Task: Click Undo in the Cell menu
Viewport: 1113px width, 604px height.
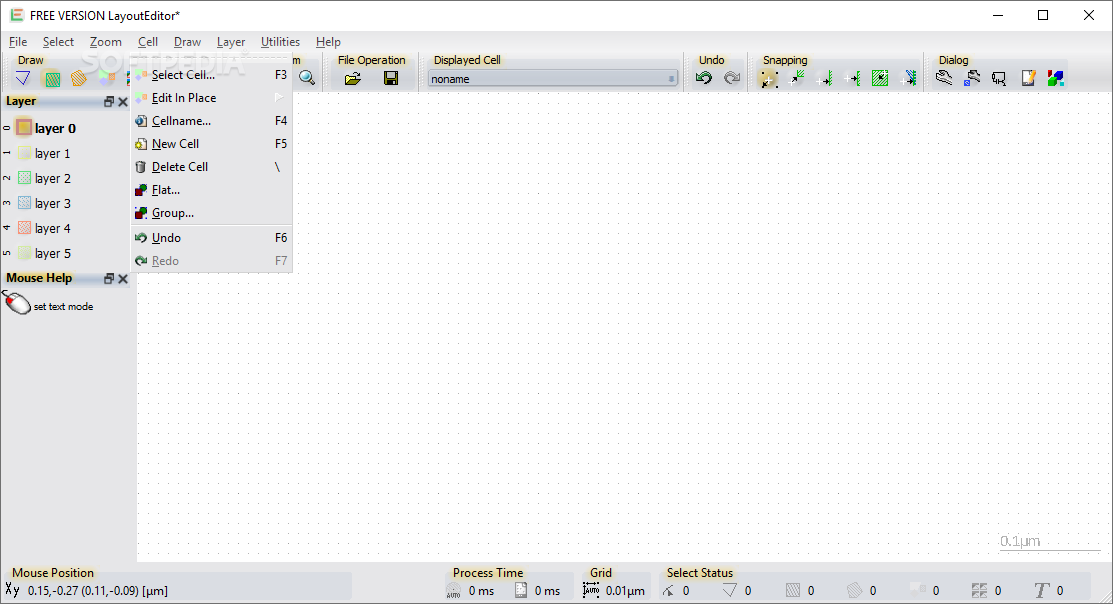Action: click(x=212, y=238)
